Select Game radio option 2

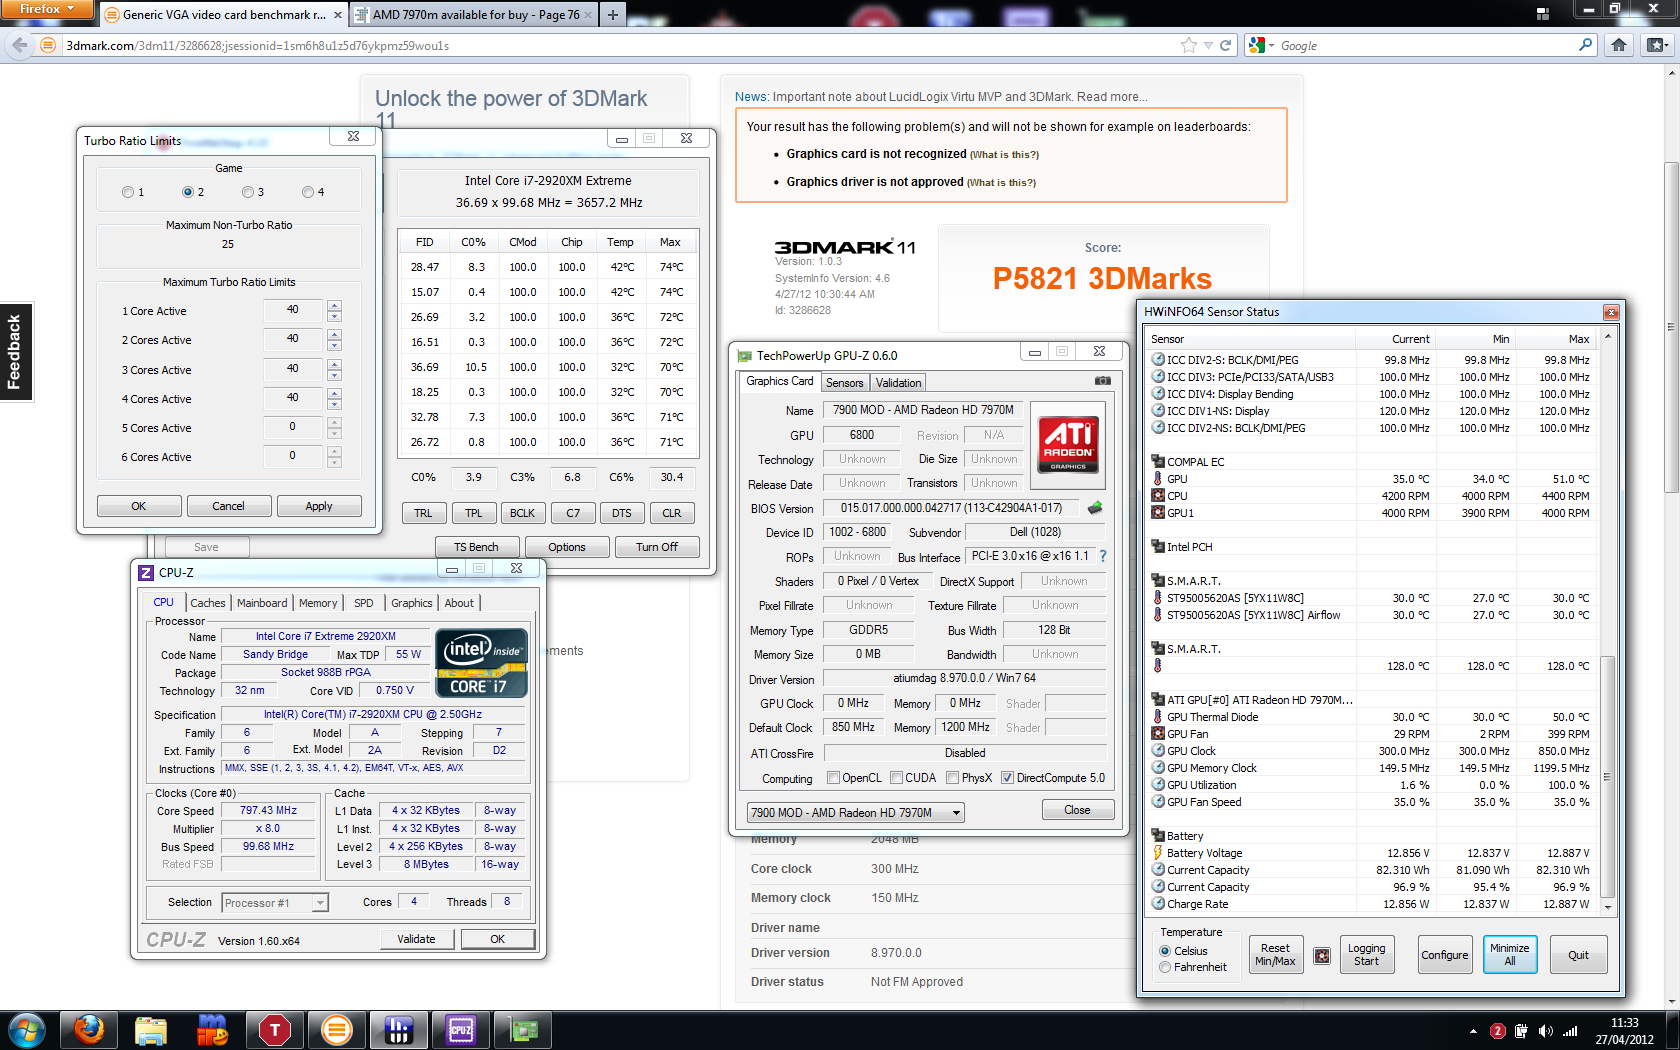pyautogui.click(x=187, y=192)
